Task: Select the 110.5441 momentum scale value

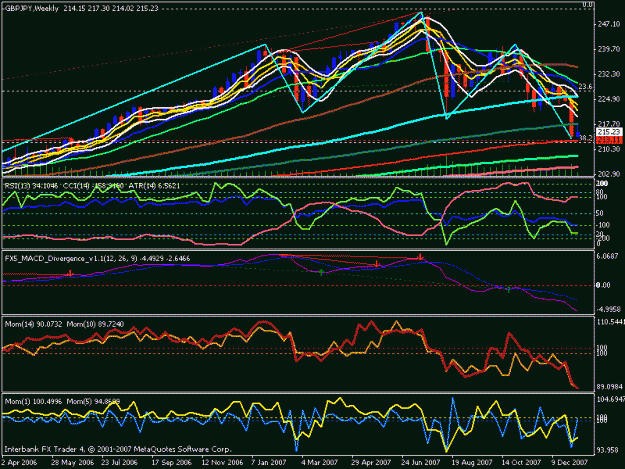Action: [610, 322]
